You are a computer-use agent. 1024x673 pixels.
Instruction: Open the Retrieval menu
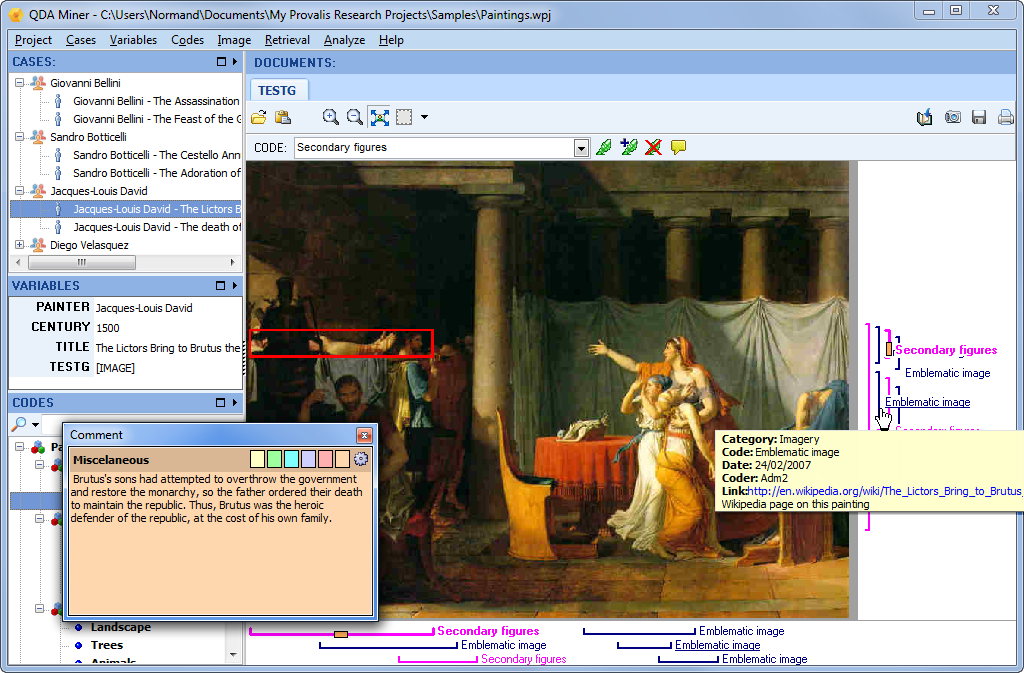coord(287,40)
